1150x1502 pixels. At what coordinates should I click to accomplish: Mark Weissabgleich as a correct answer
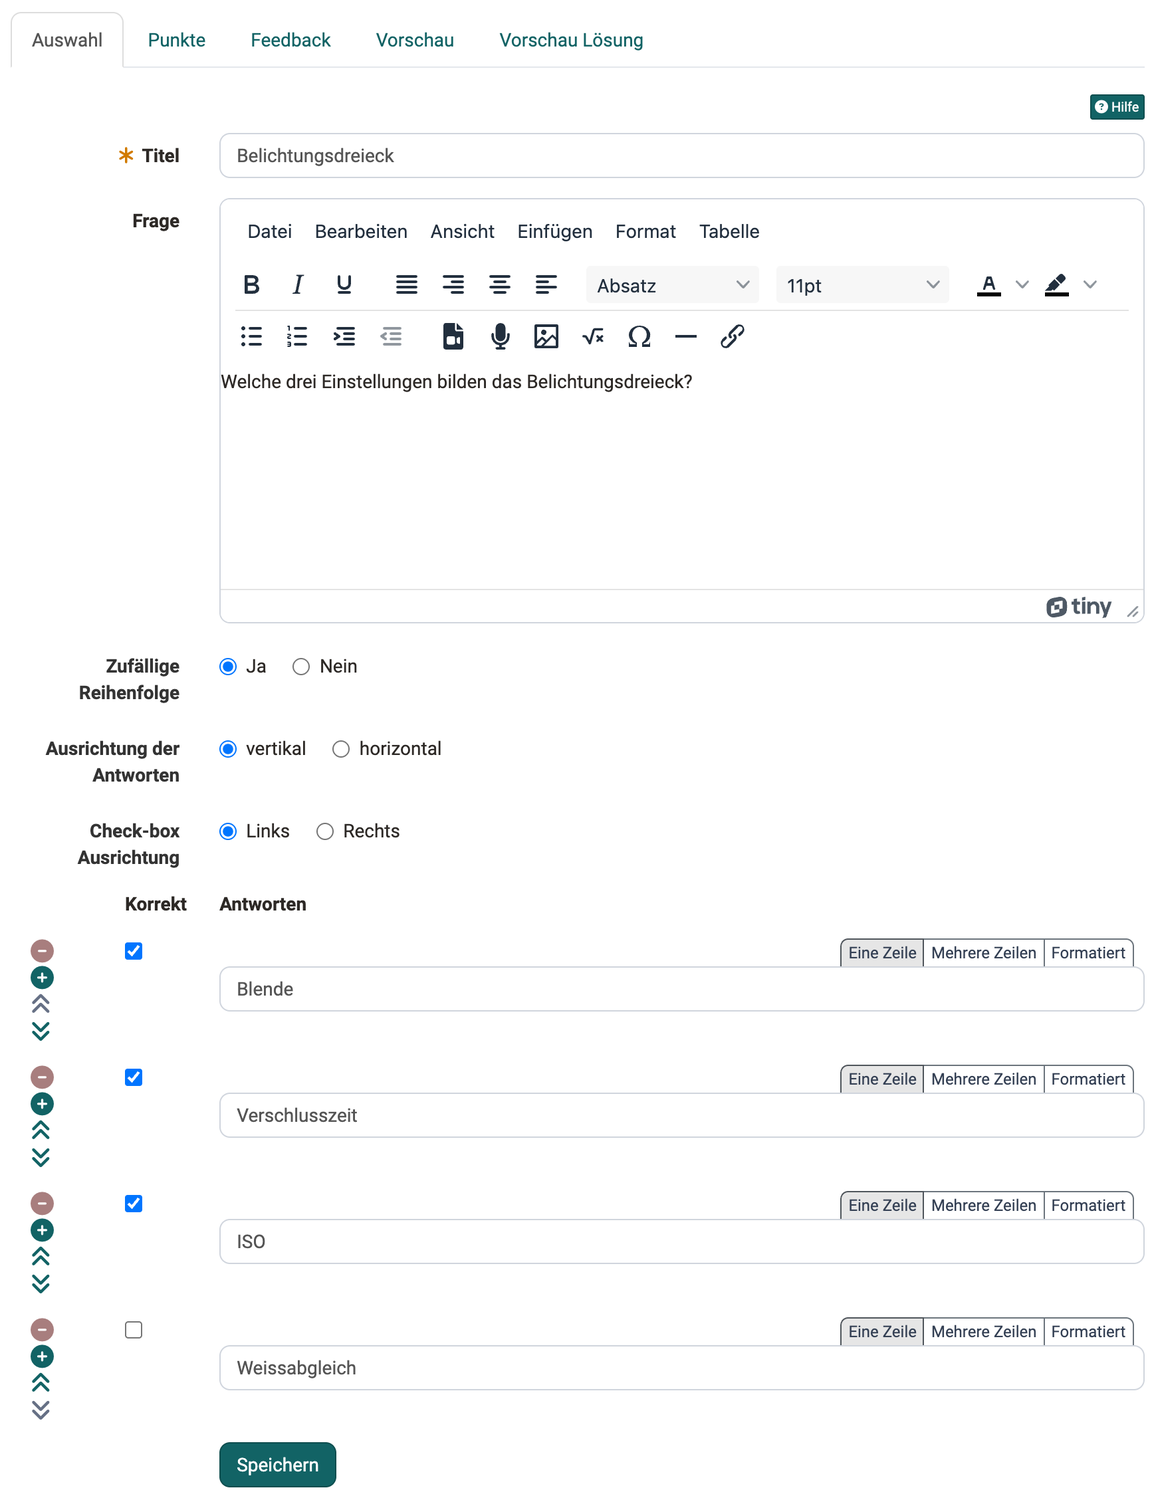(x=134, y=1330)
